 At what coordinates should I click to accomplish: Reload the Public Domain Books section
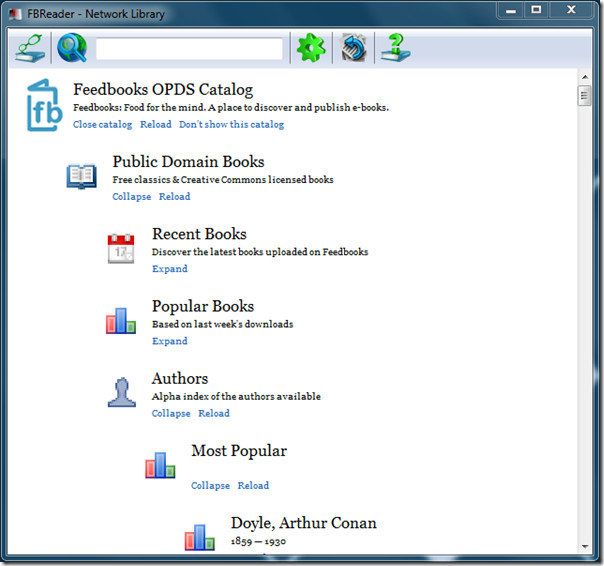tap(174, 197)
